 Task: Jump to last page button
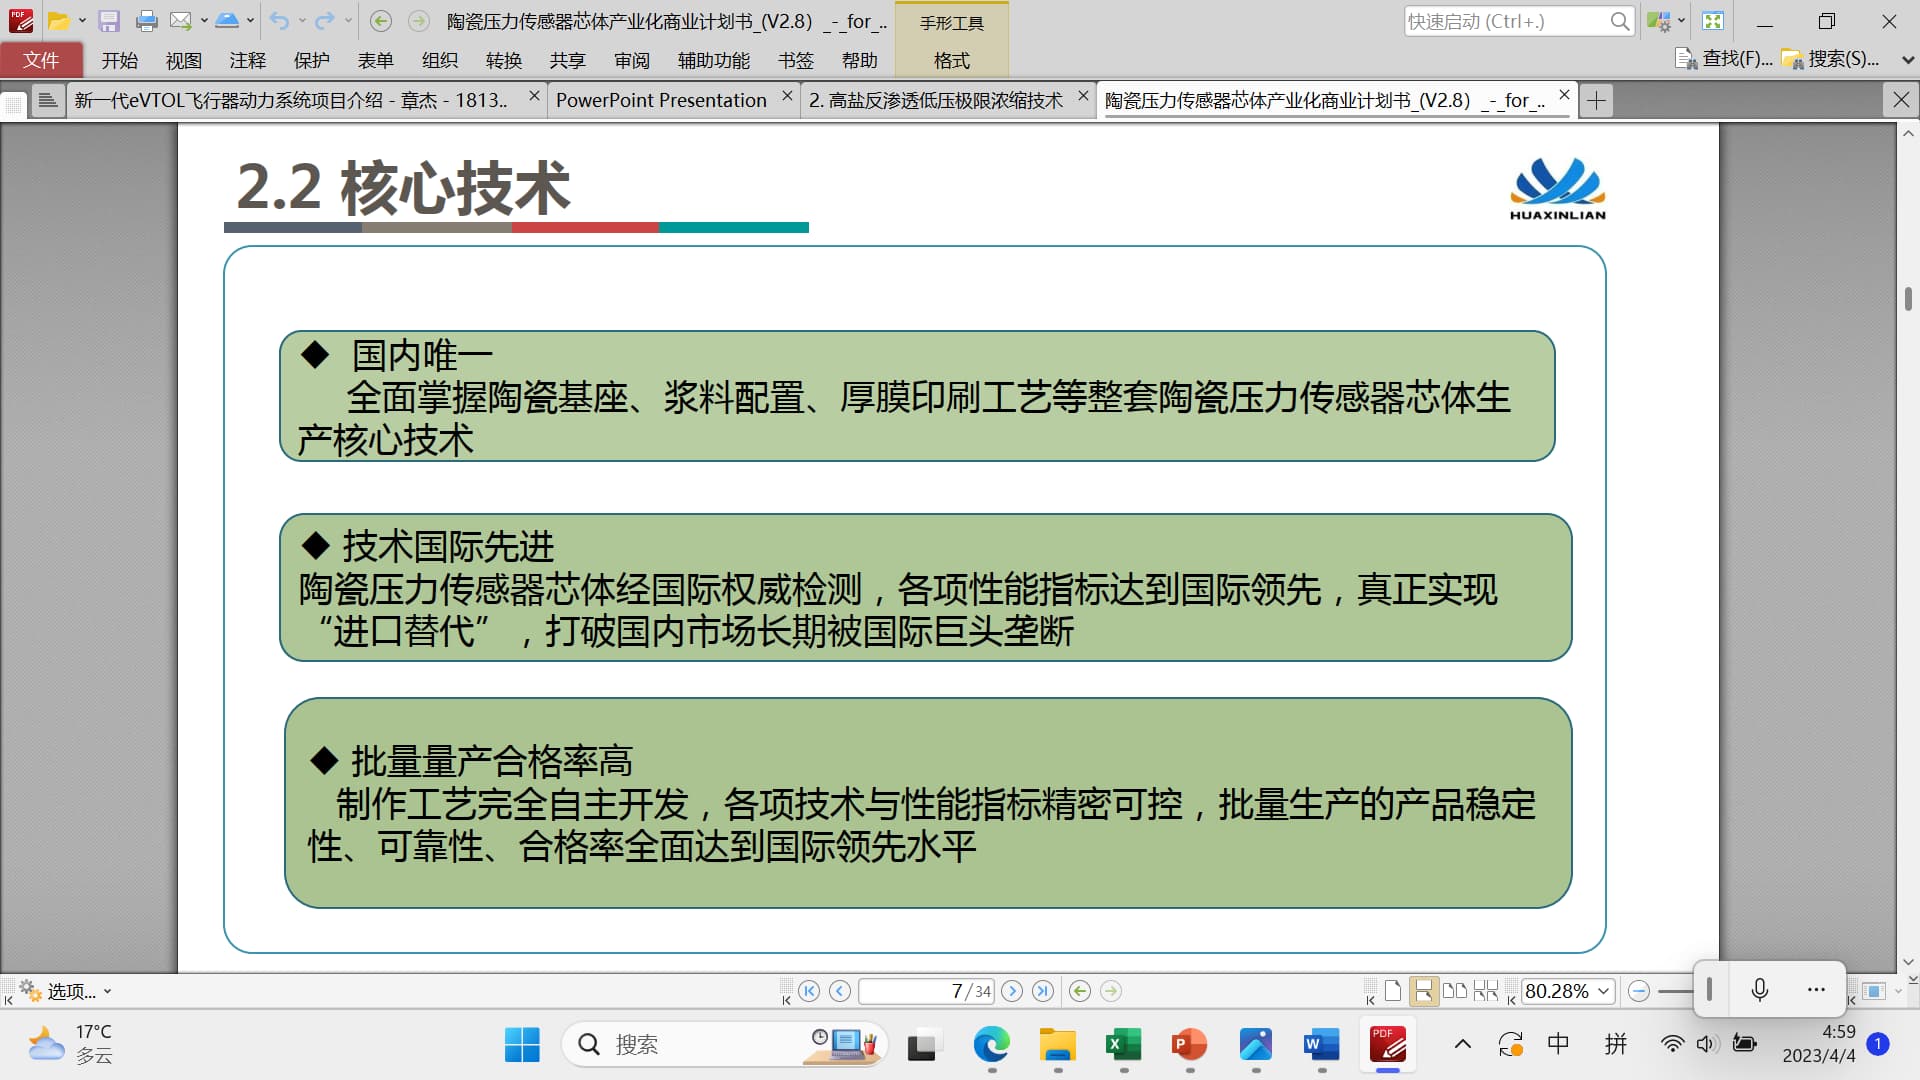[x=1043, y=991]
